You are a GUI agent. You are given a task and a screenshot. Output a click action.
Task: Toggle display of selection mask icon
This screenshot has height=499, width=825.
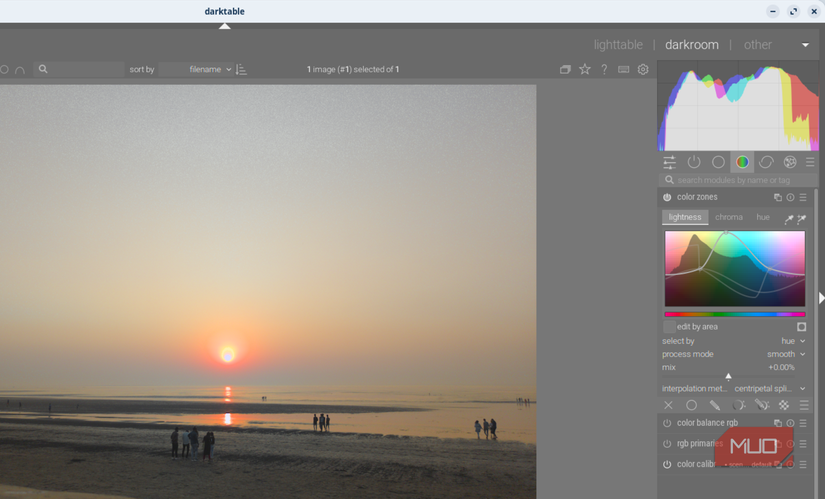[801, 327]
